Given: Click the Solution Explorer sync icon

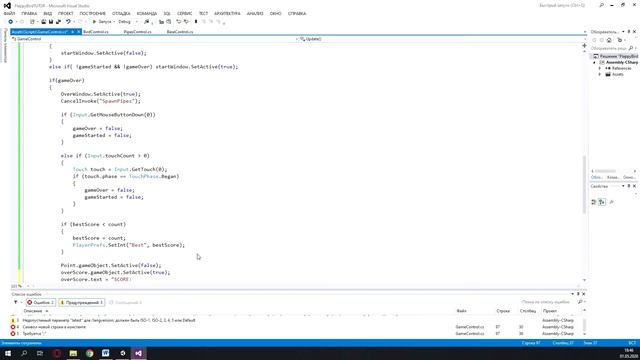Looking at the screenshot, I should (x=620, y=40).
